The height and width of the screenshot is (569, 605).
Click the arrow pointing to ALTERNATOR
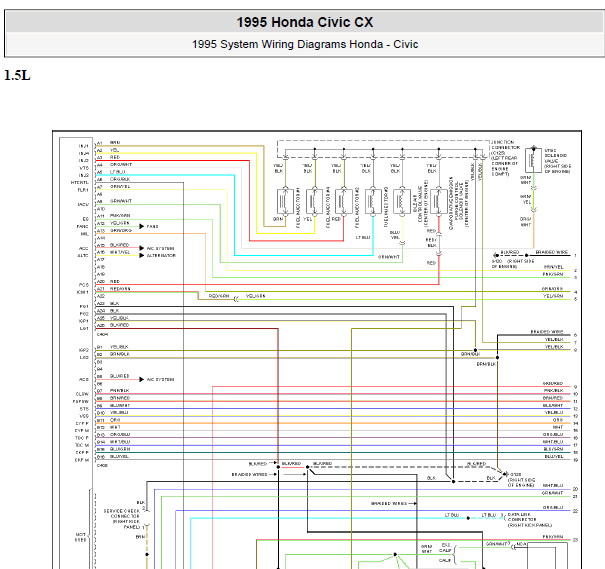coord(142,255)
